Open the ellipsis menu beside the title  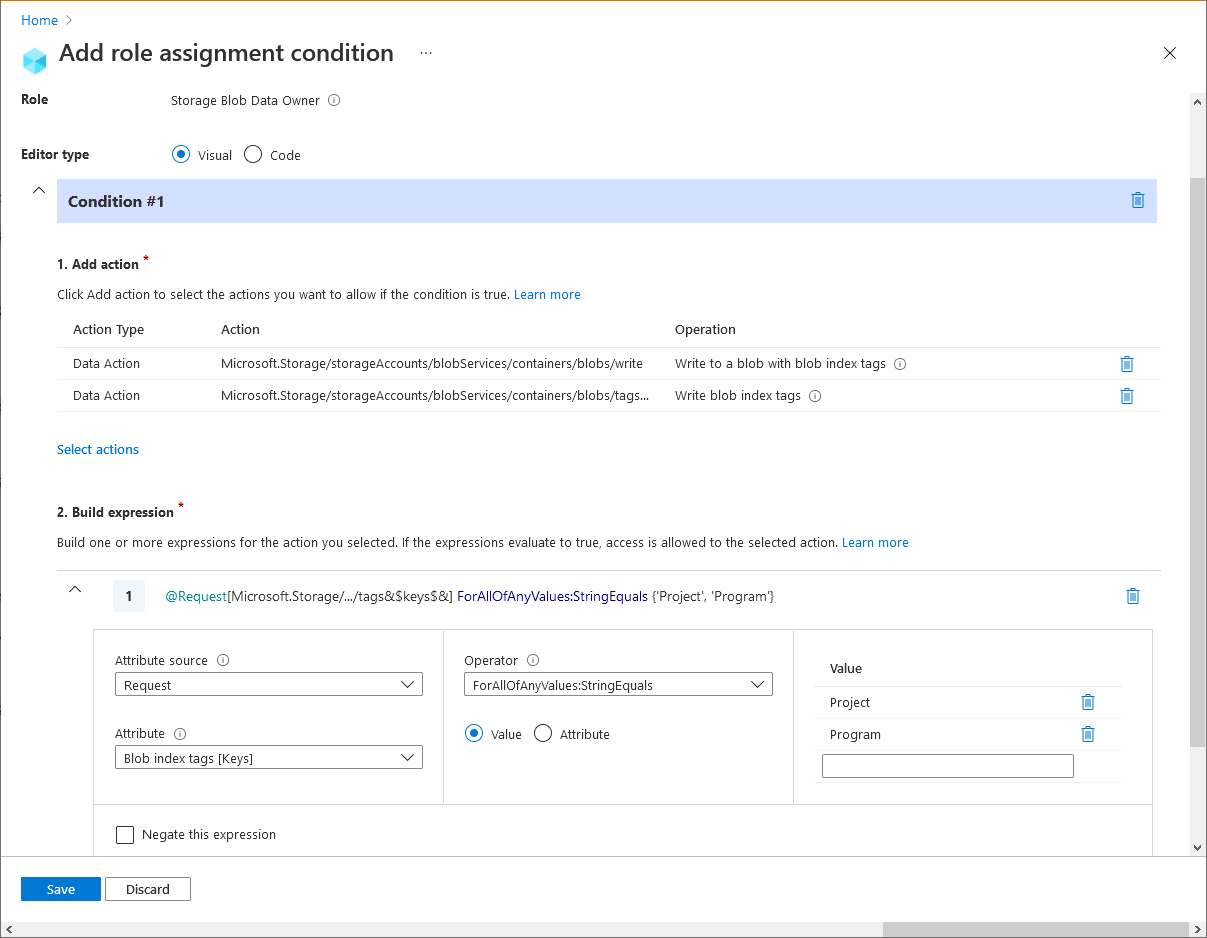(x=426, y=53)
